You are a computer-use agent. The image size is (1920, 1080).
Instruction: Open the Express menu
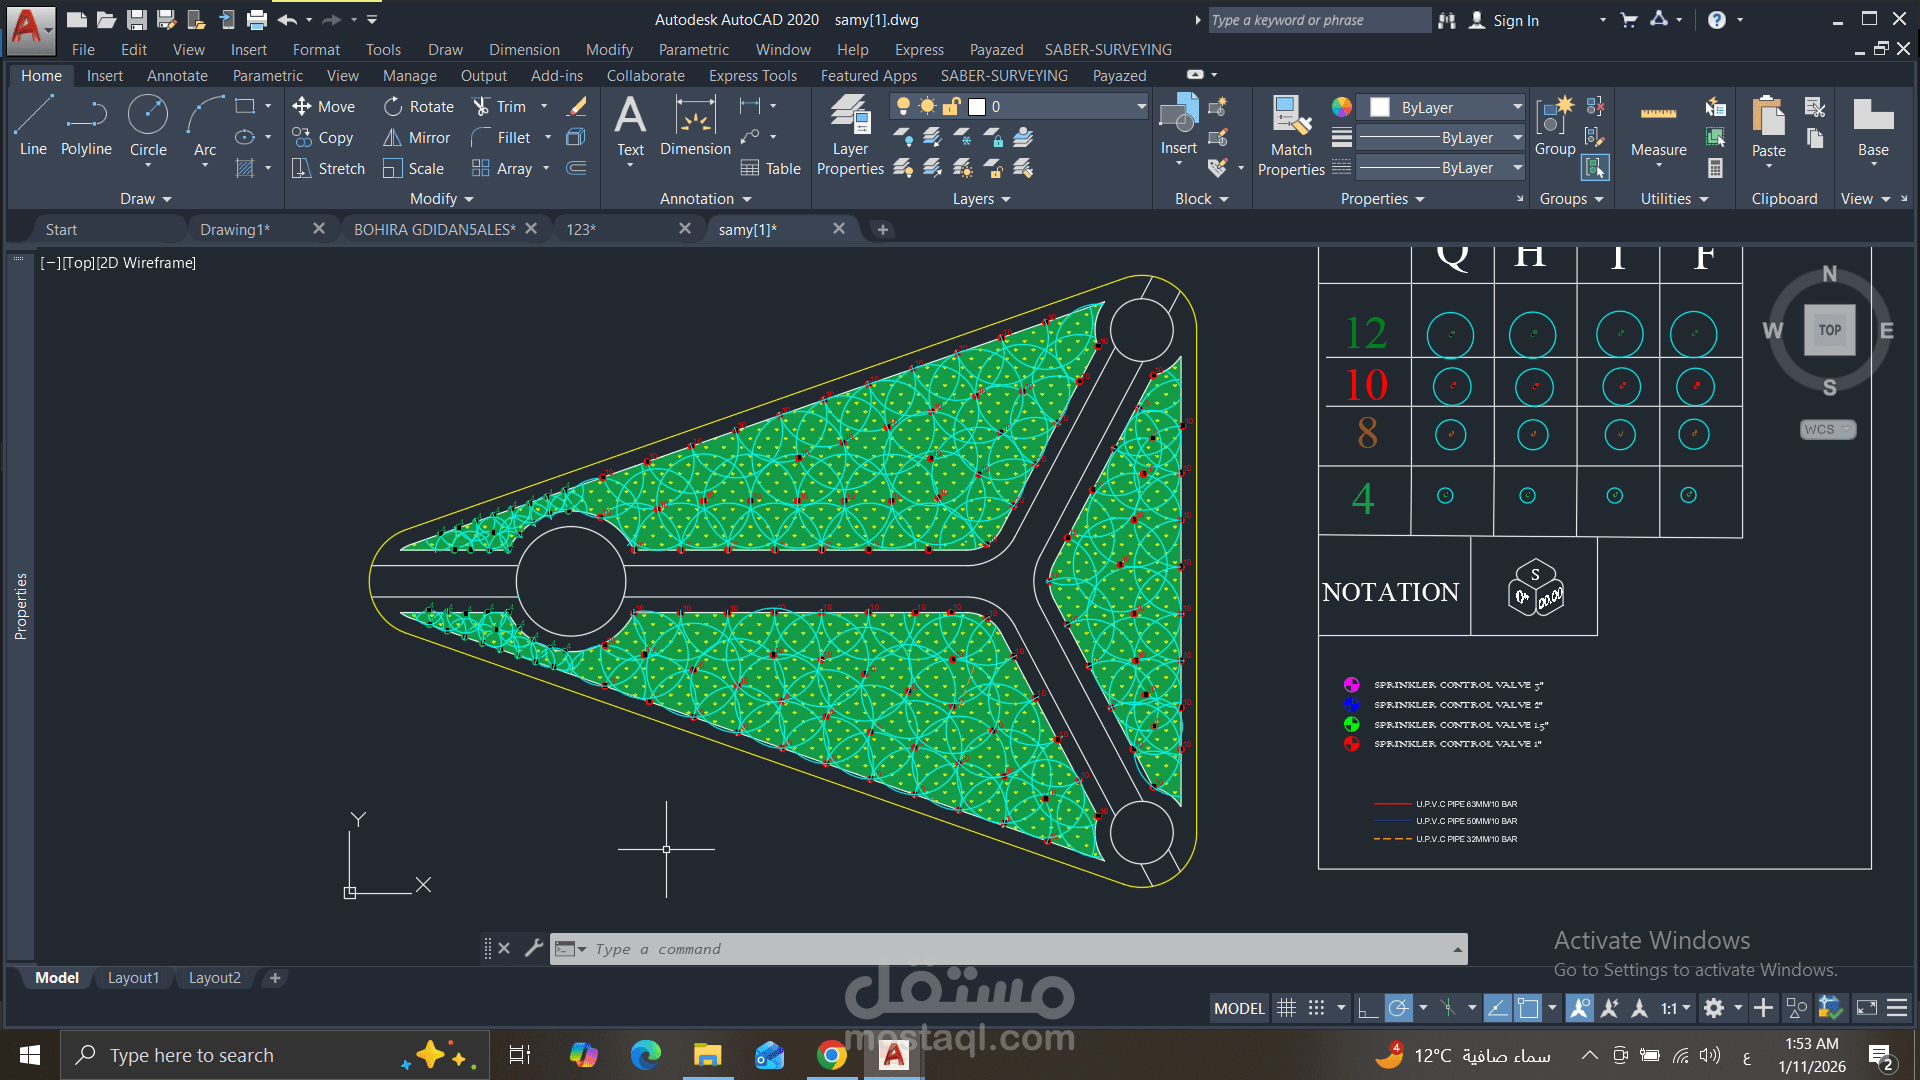point(919,49)
